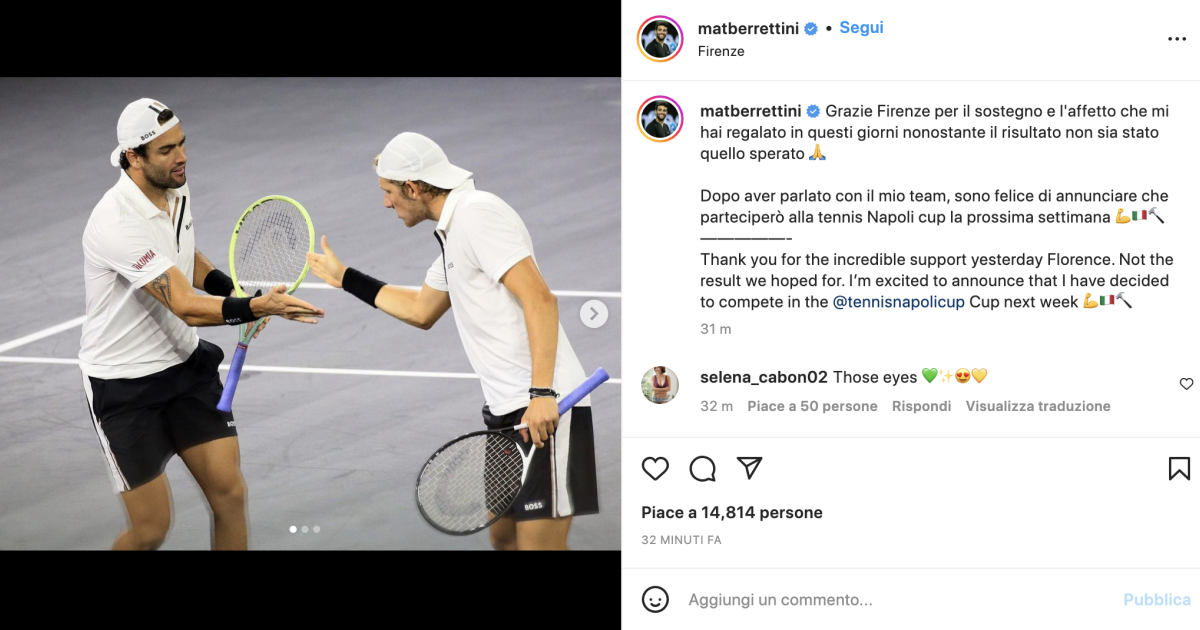Open selena_cabon02's avatar
Screen dimensions: 1200x630
pos(660,385)
